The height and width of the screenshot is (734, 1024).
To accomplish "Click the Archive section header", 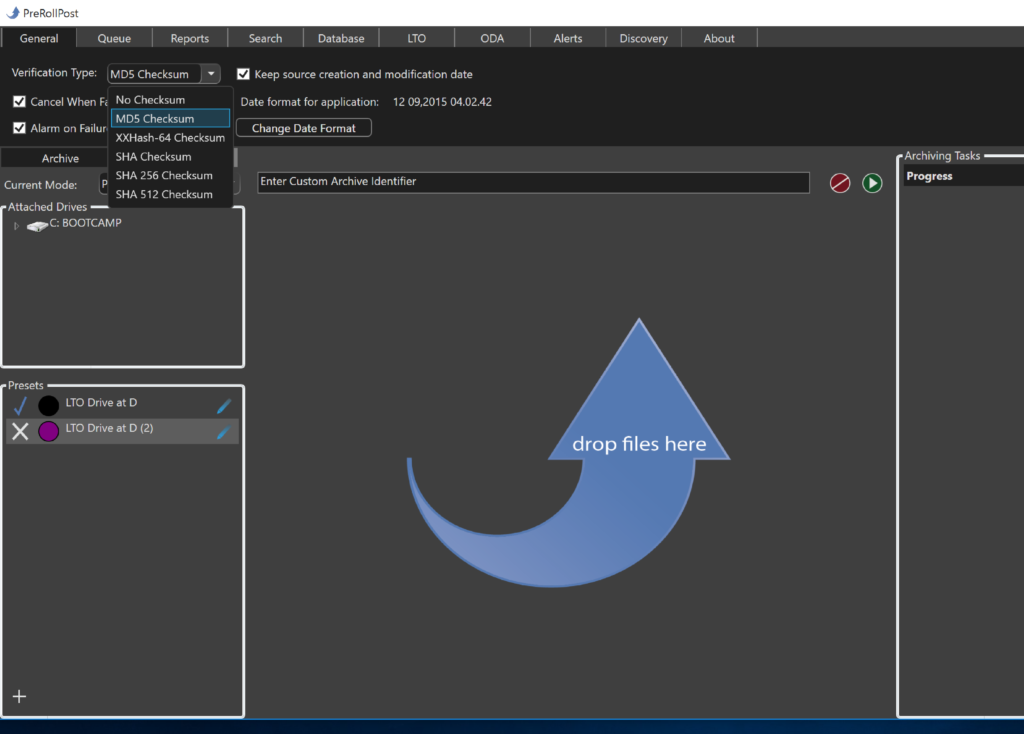I will [x=60, y=157].
